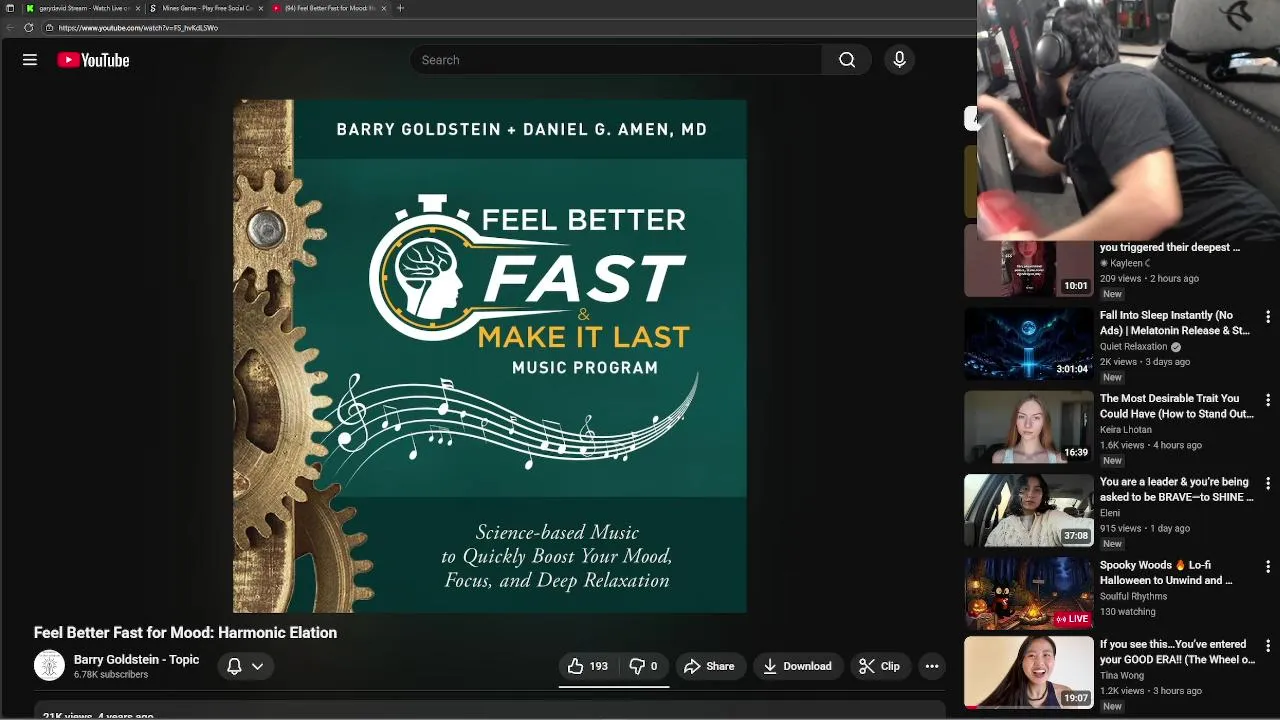Image resolution: width=1280 pixels, height=720 pixels.
Task: Switch to the Mines Game browser tab
Action: pyautogui.click(x=205, y=8)
